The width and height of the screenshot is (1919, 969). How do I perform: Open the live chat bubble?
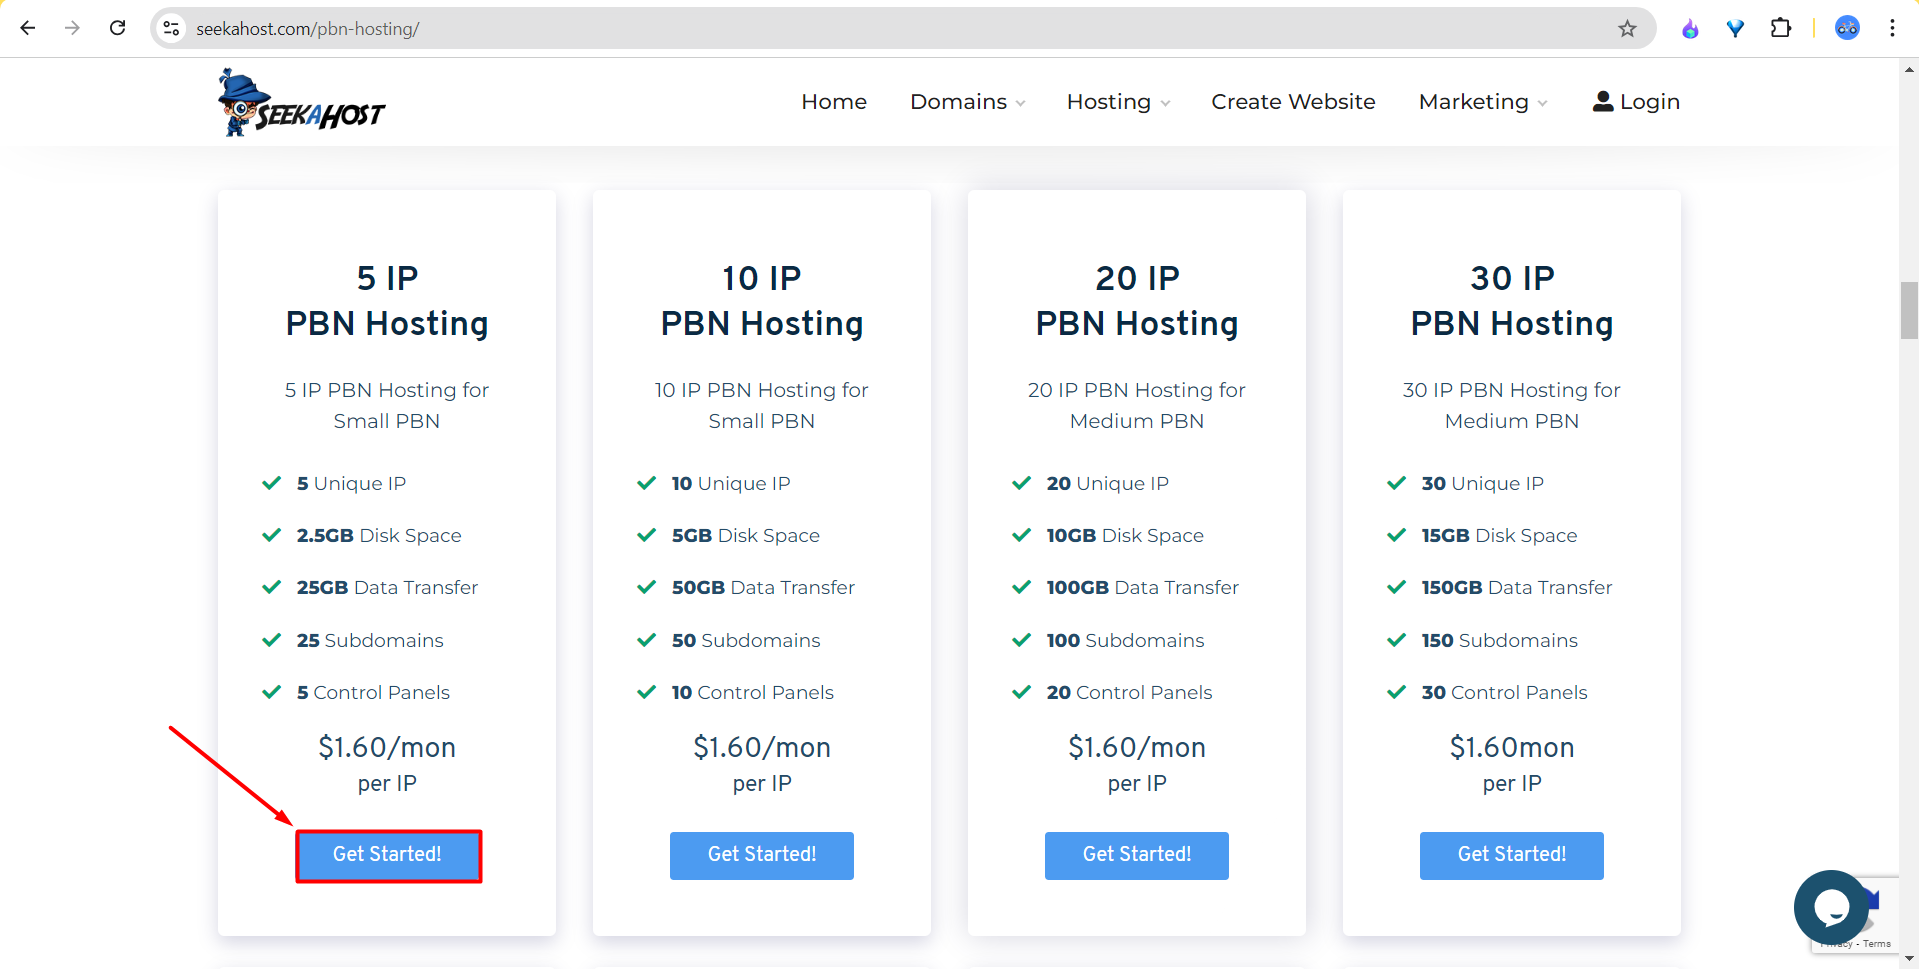coord(1830,907)
